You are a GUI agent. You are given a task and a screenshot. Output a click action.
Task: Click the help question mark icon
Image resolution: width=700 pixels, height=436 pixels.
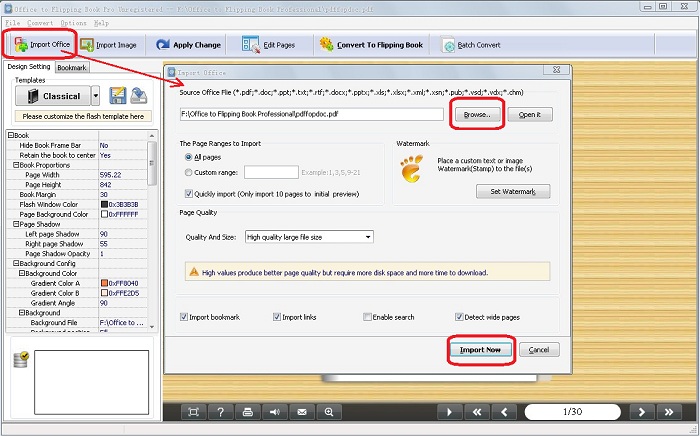click(x=221, y=412)
